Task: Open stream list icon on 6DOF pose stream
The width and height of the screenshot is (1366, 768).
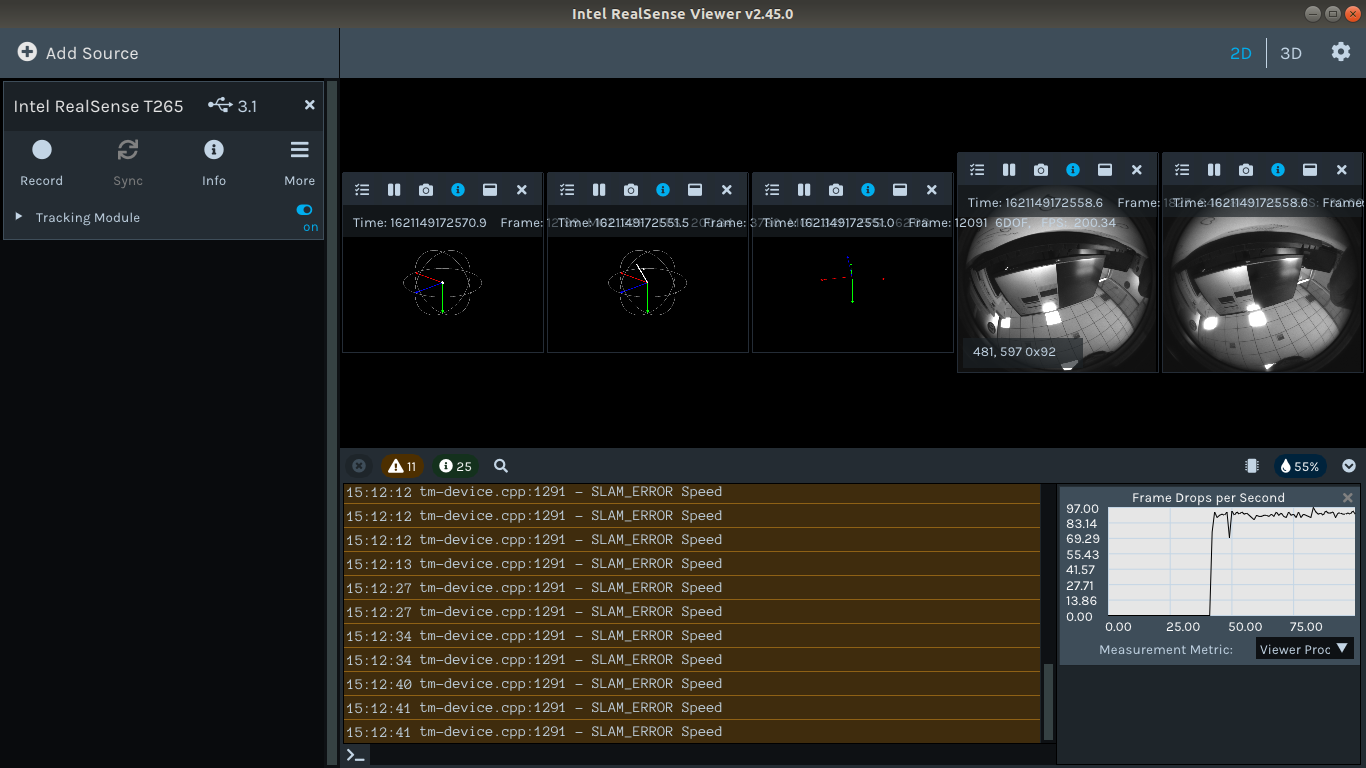Action: tap(772, 190)
